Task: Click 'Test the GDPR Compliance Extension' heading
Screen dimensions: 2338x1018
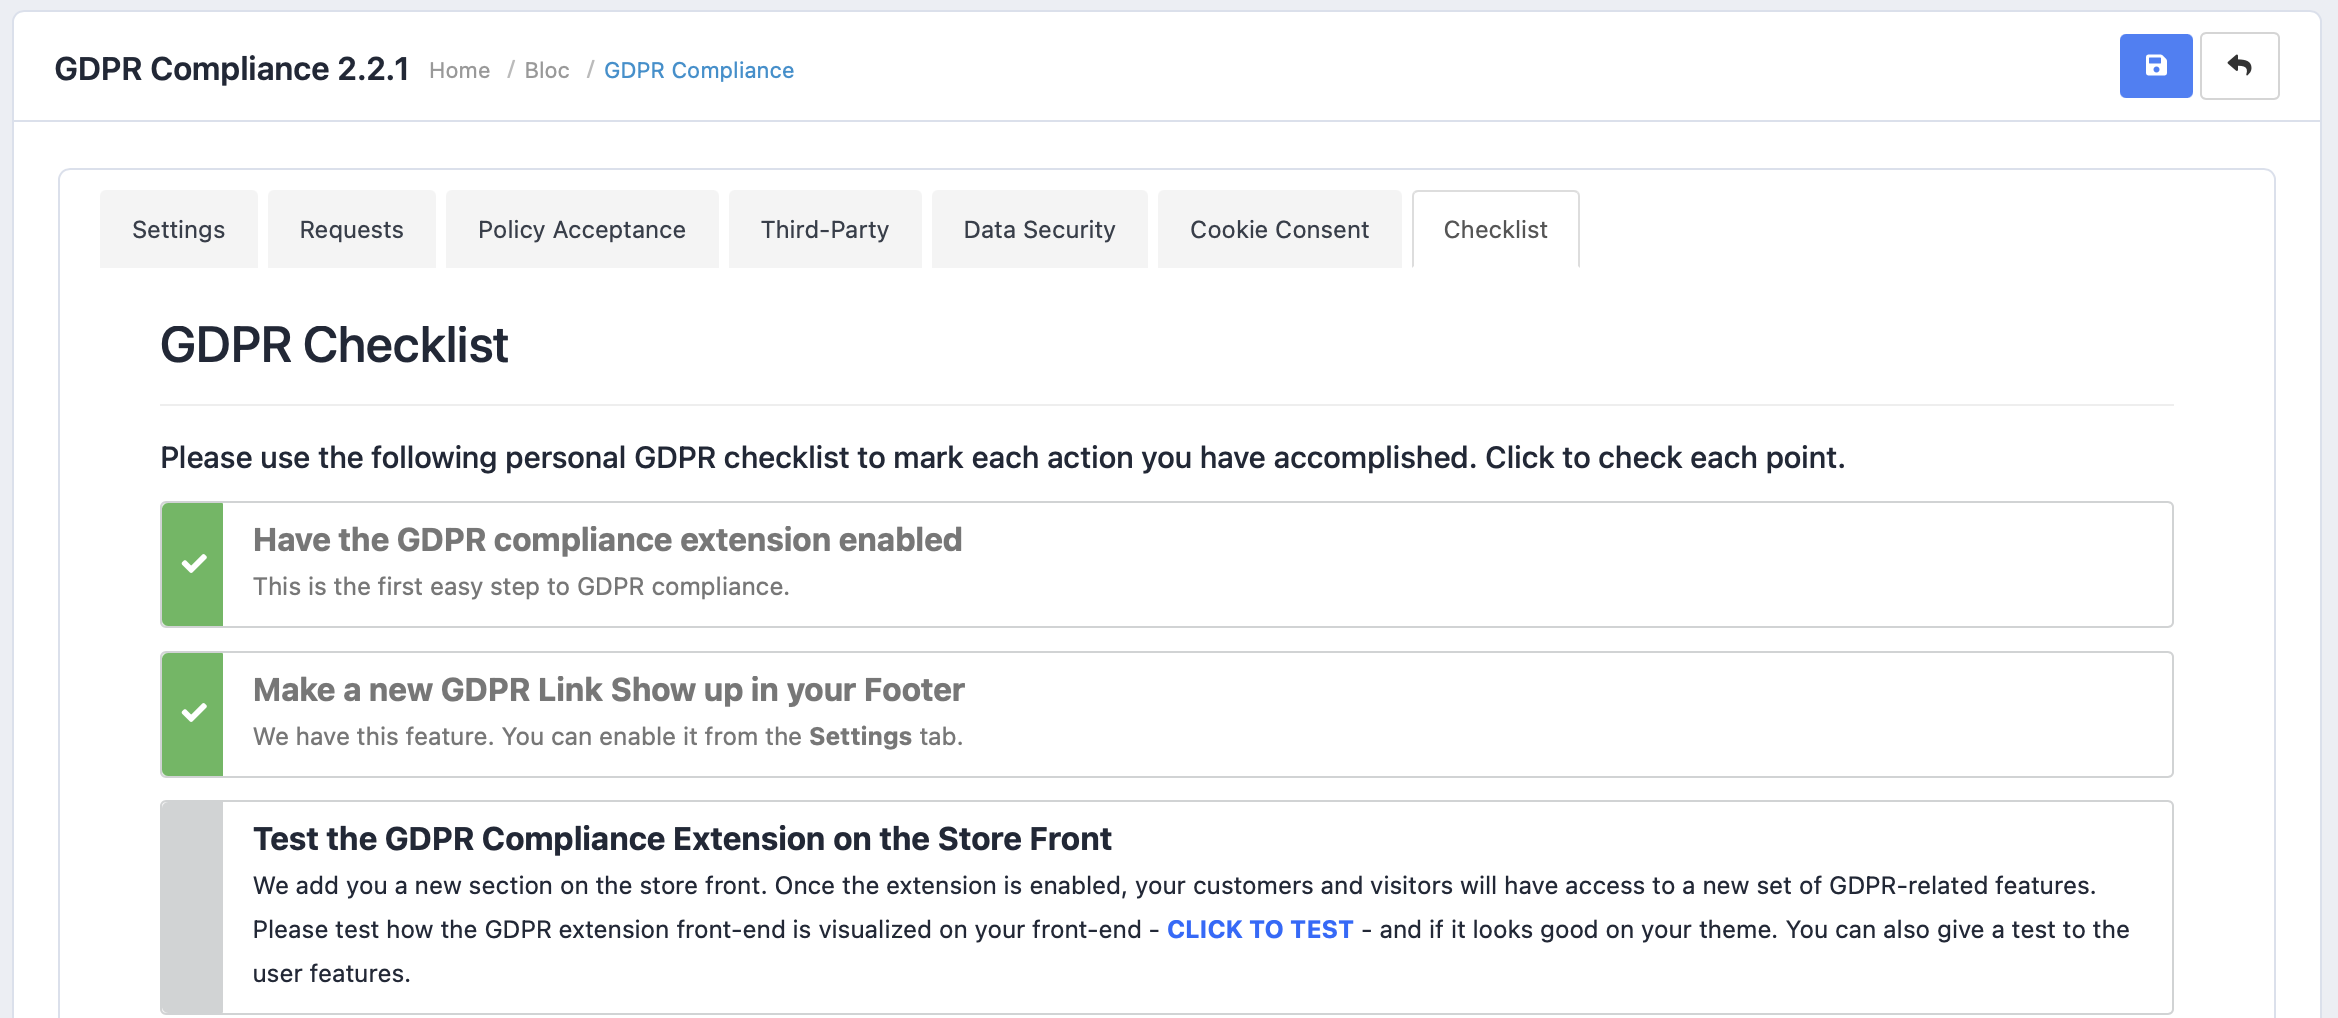Action: (681, 839)
